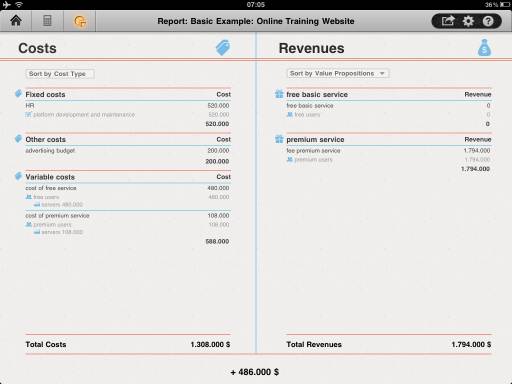Tap users icon under cost of free service
Screen dimensions: 512x384
(29, 197)
